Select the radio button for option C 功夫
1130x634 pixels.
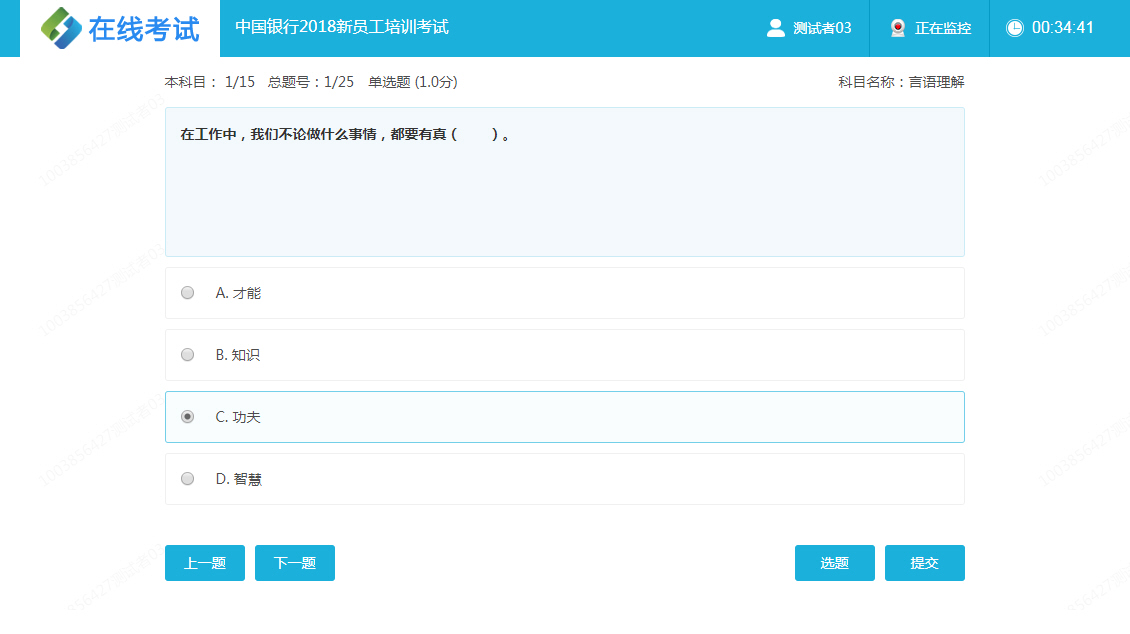[187, 417]
